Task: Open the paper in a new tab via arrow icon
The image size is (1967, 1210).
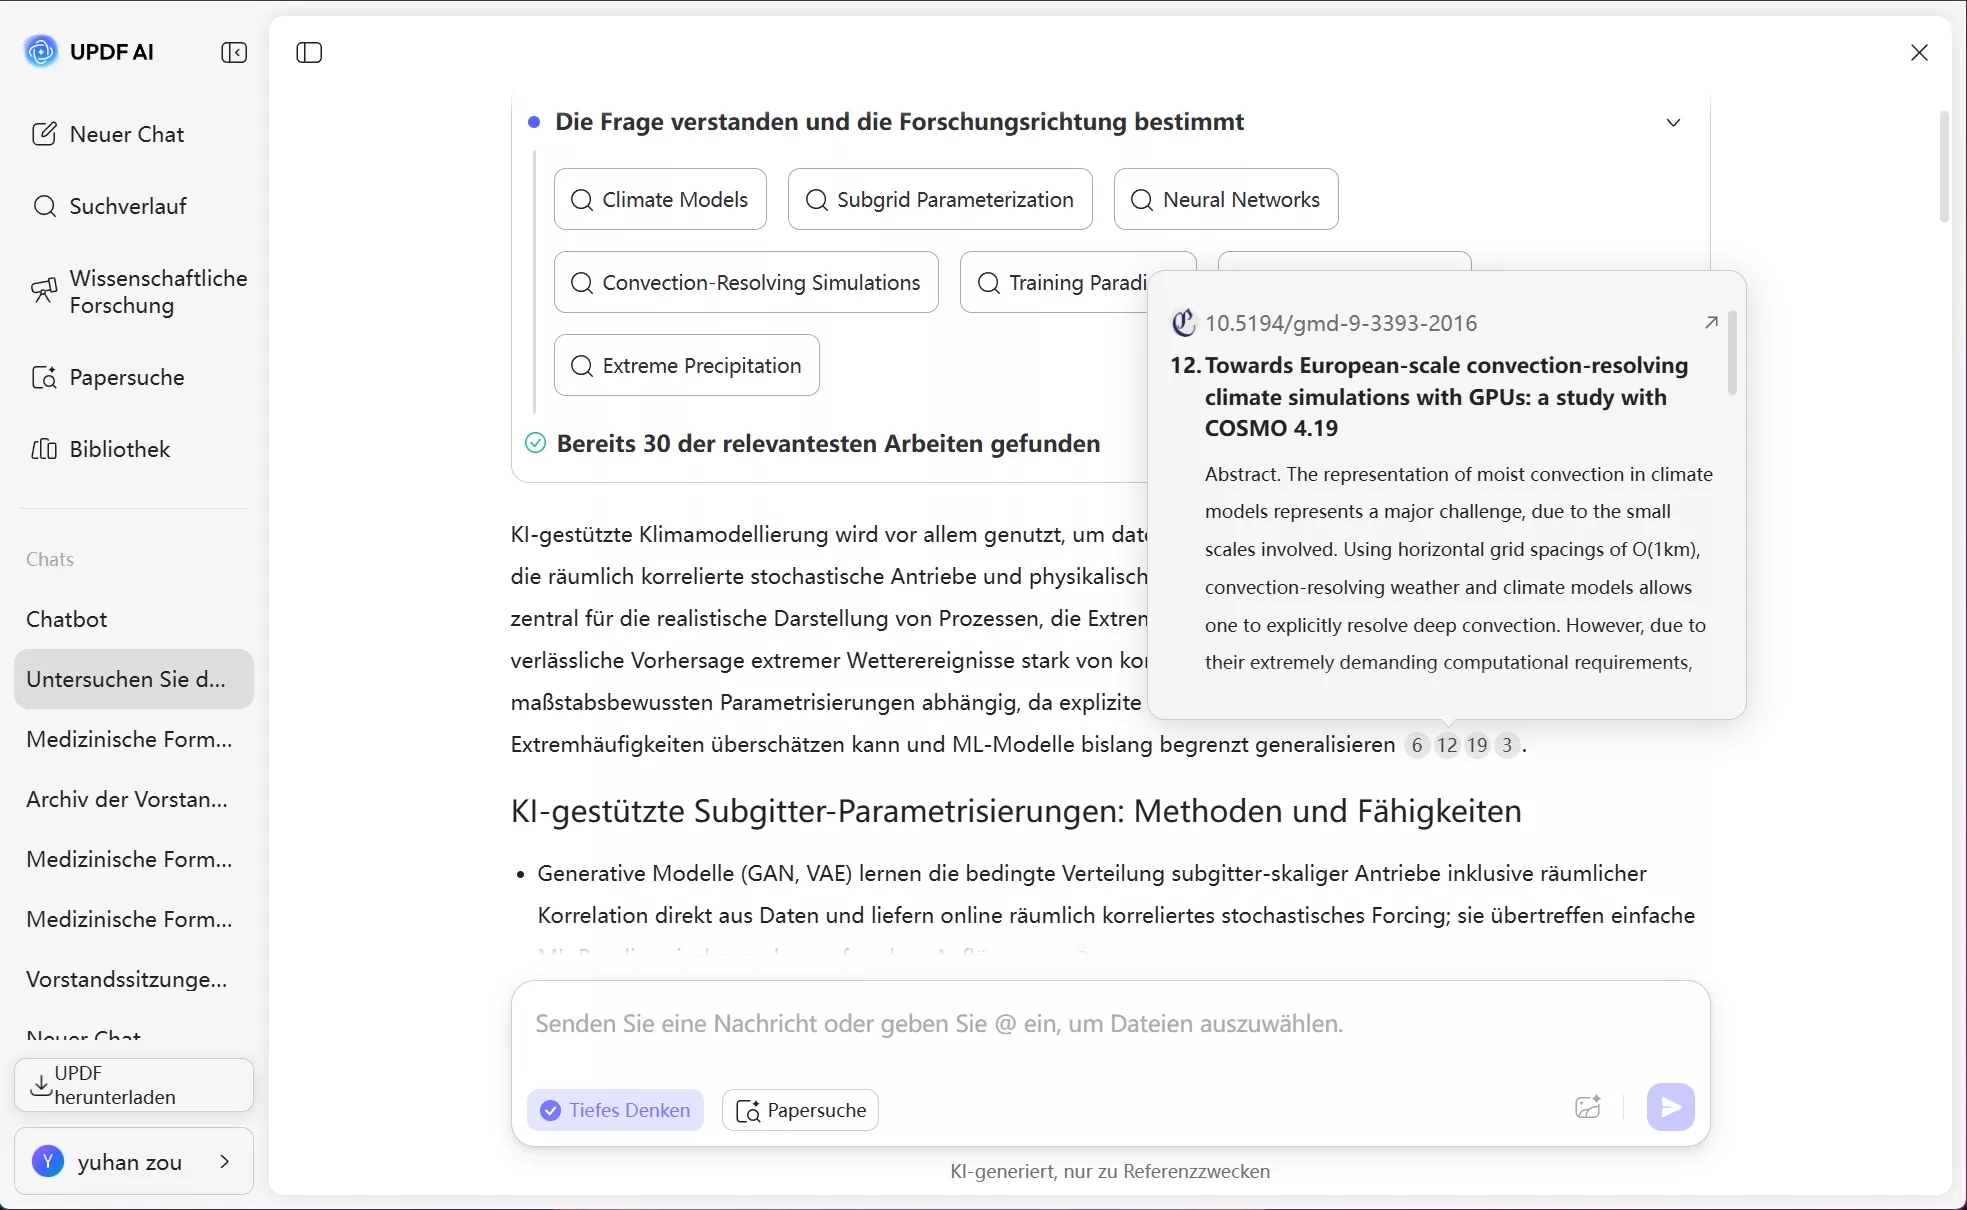Action: (x=1711, y=323)
